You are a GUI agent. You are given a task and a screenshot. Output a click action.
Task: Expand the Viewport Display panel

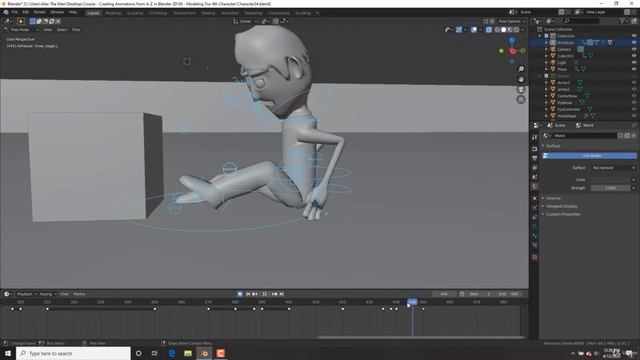click(x=562, y=206)
